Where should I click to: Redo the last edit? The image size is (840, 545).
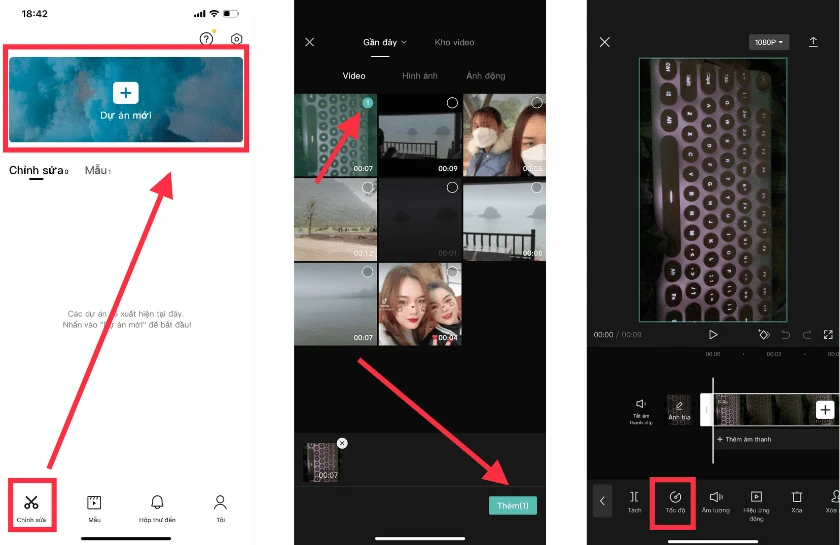[x=807, y=335]
